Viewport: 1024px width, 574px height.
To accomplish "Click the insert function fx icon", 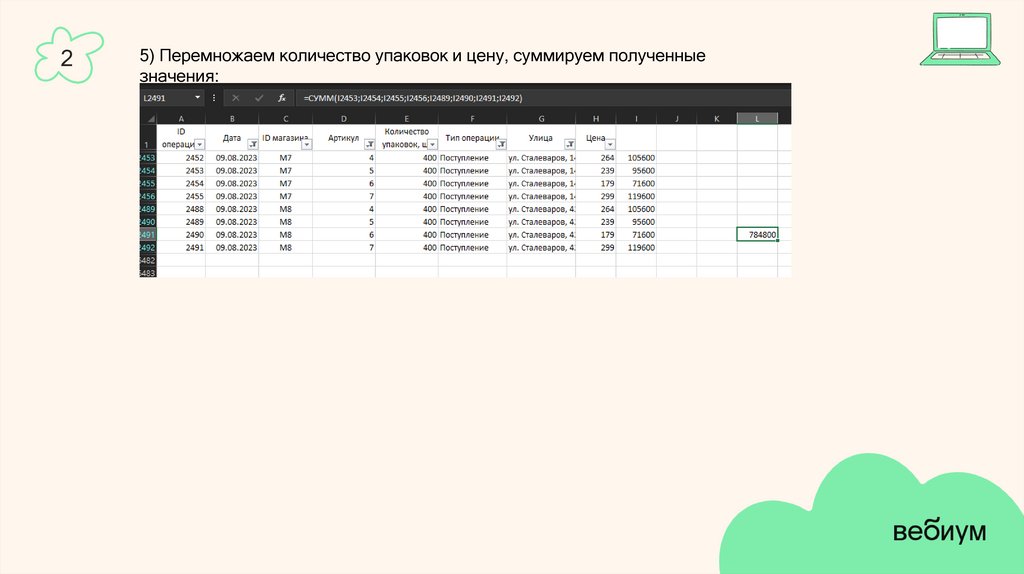I will [282, 98].
